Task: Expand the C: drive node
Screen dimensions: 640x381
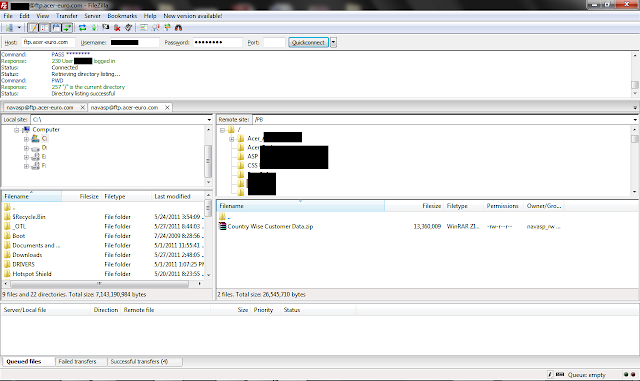Action: click(x=26, y=139)
